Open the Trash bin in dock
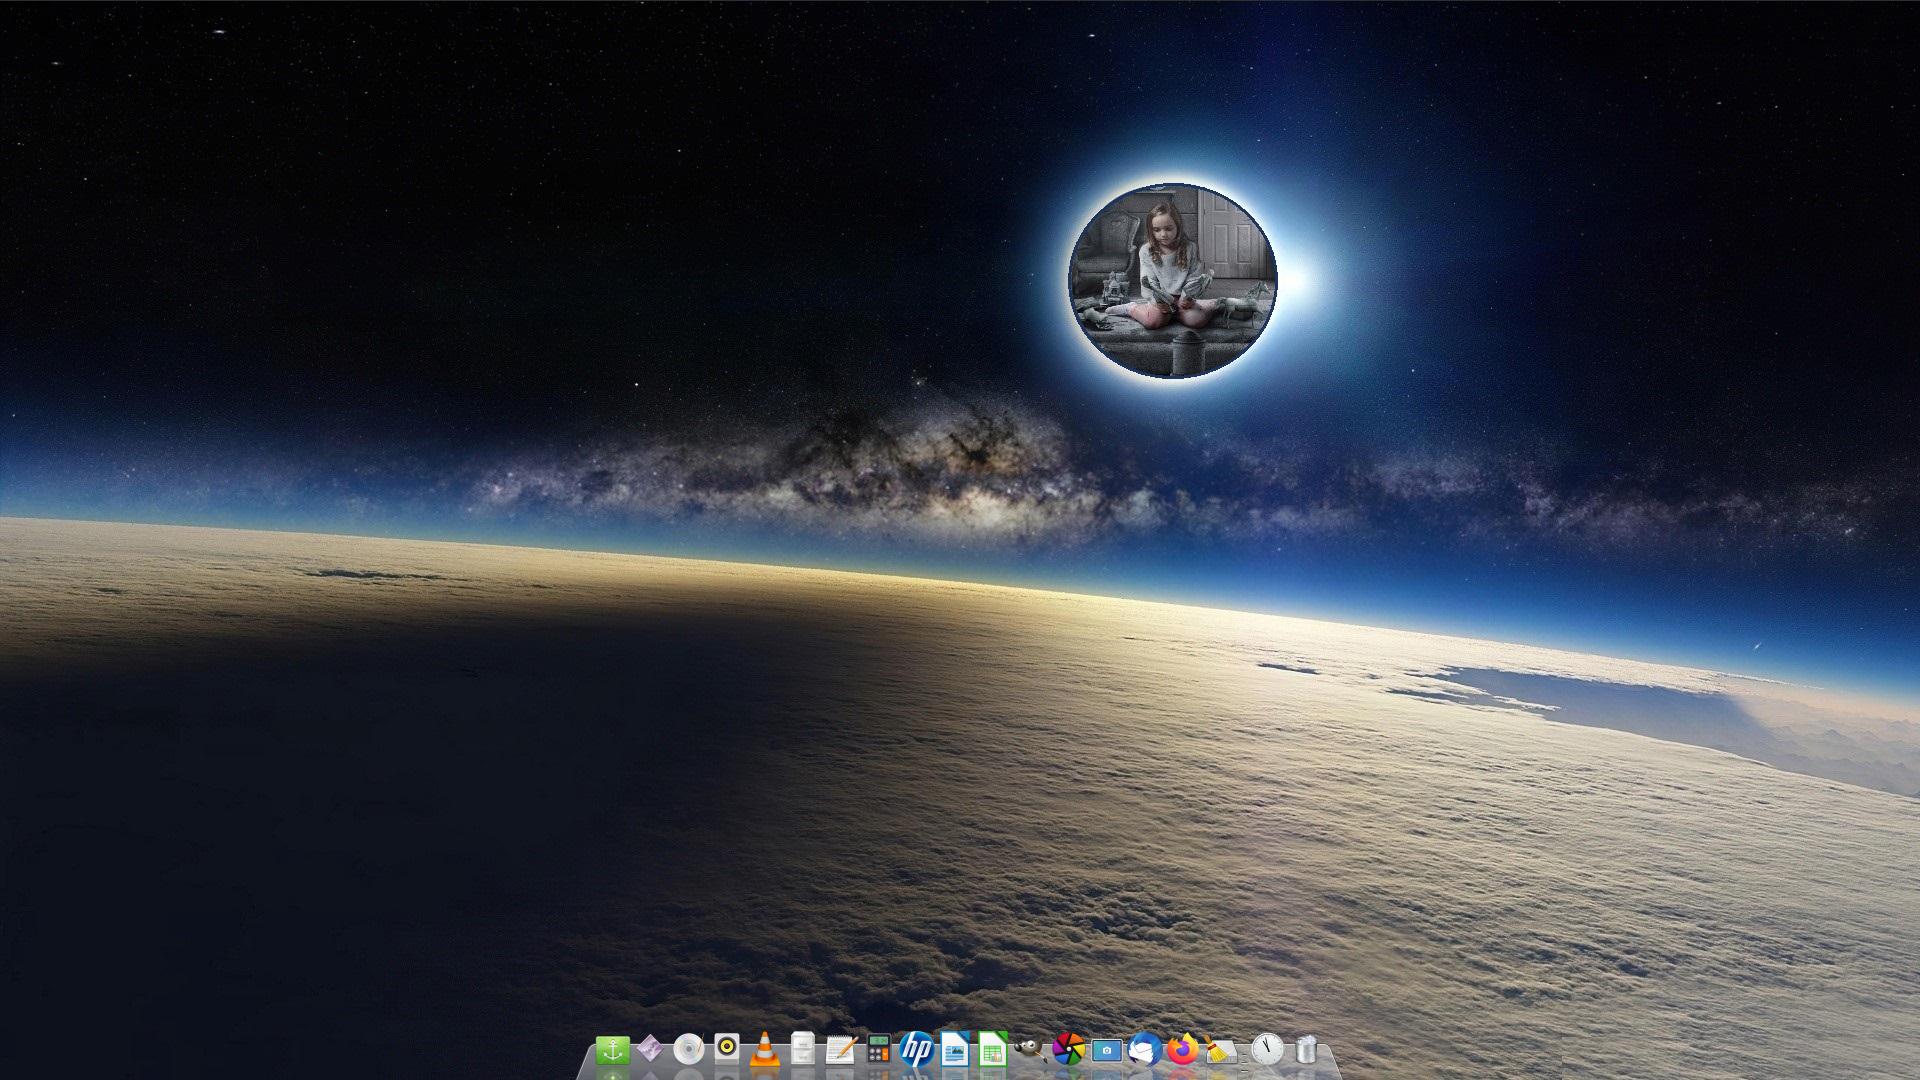Image resolution: width=1920 pixels, height=1080 pixels. [x=1306, y=1050]
